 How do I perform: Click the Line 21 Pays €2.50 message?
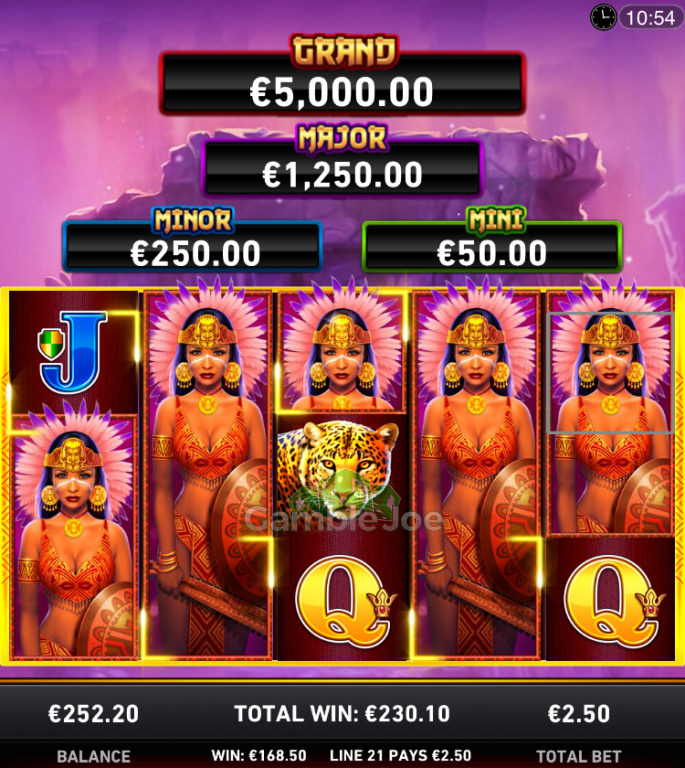click(x=401, y=756)
